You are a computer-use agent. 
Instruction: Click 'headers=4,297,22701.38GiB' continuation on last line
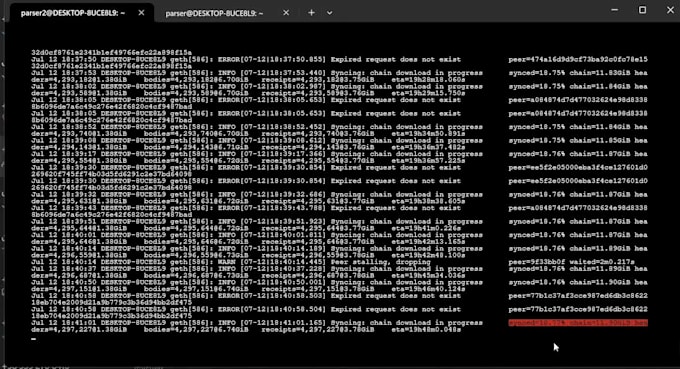tap(79, 330)
